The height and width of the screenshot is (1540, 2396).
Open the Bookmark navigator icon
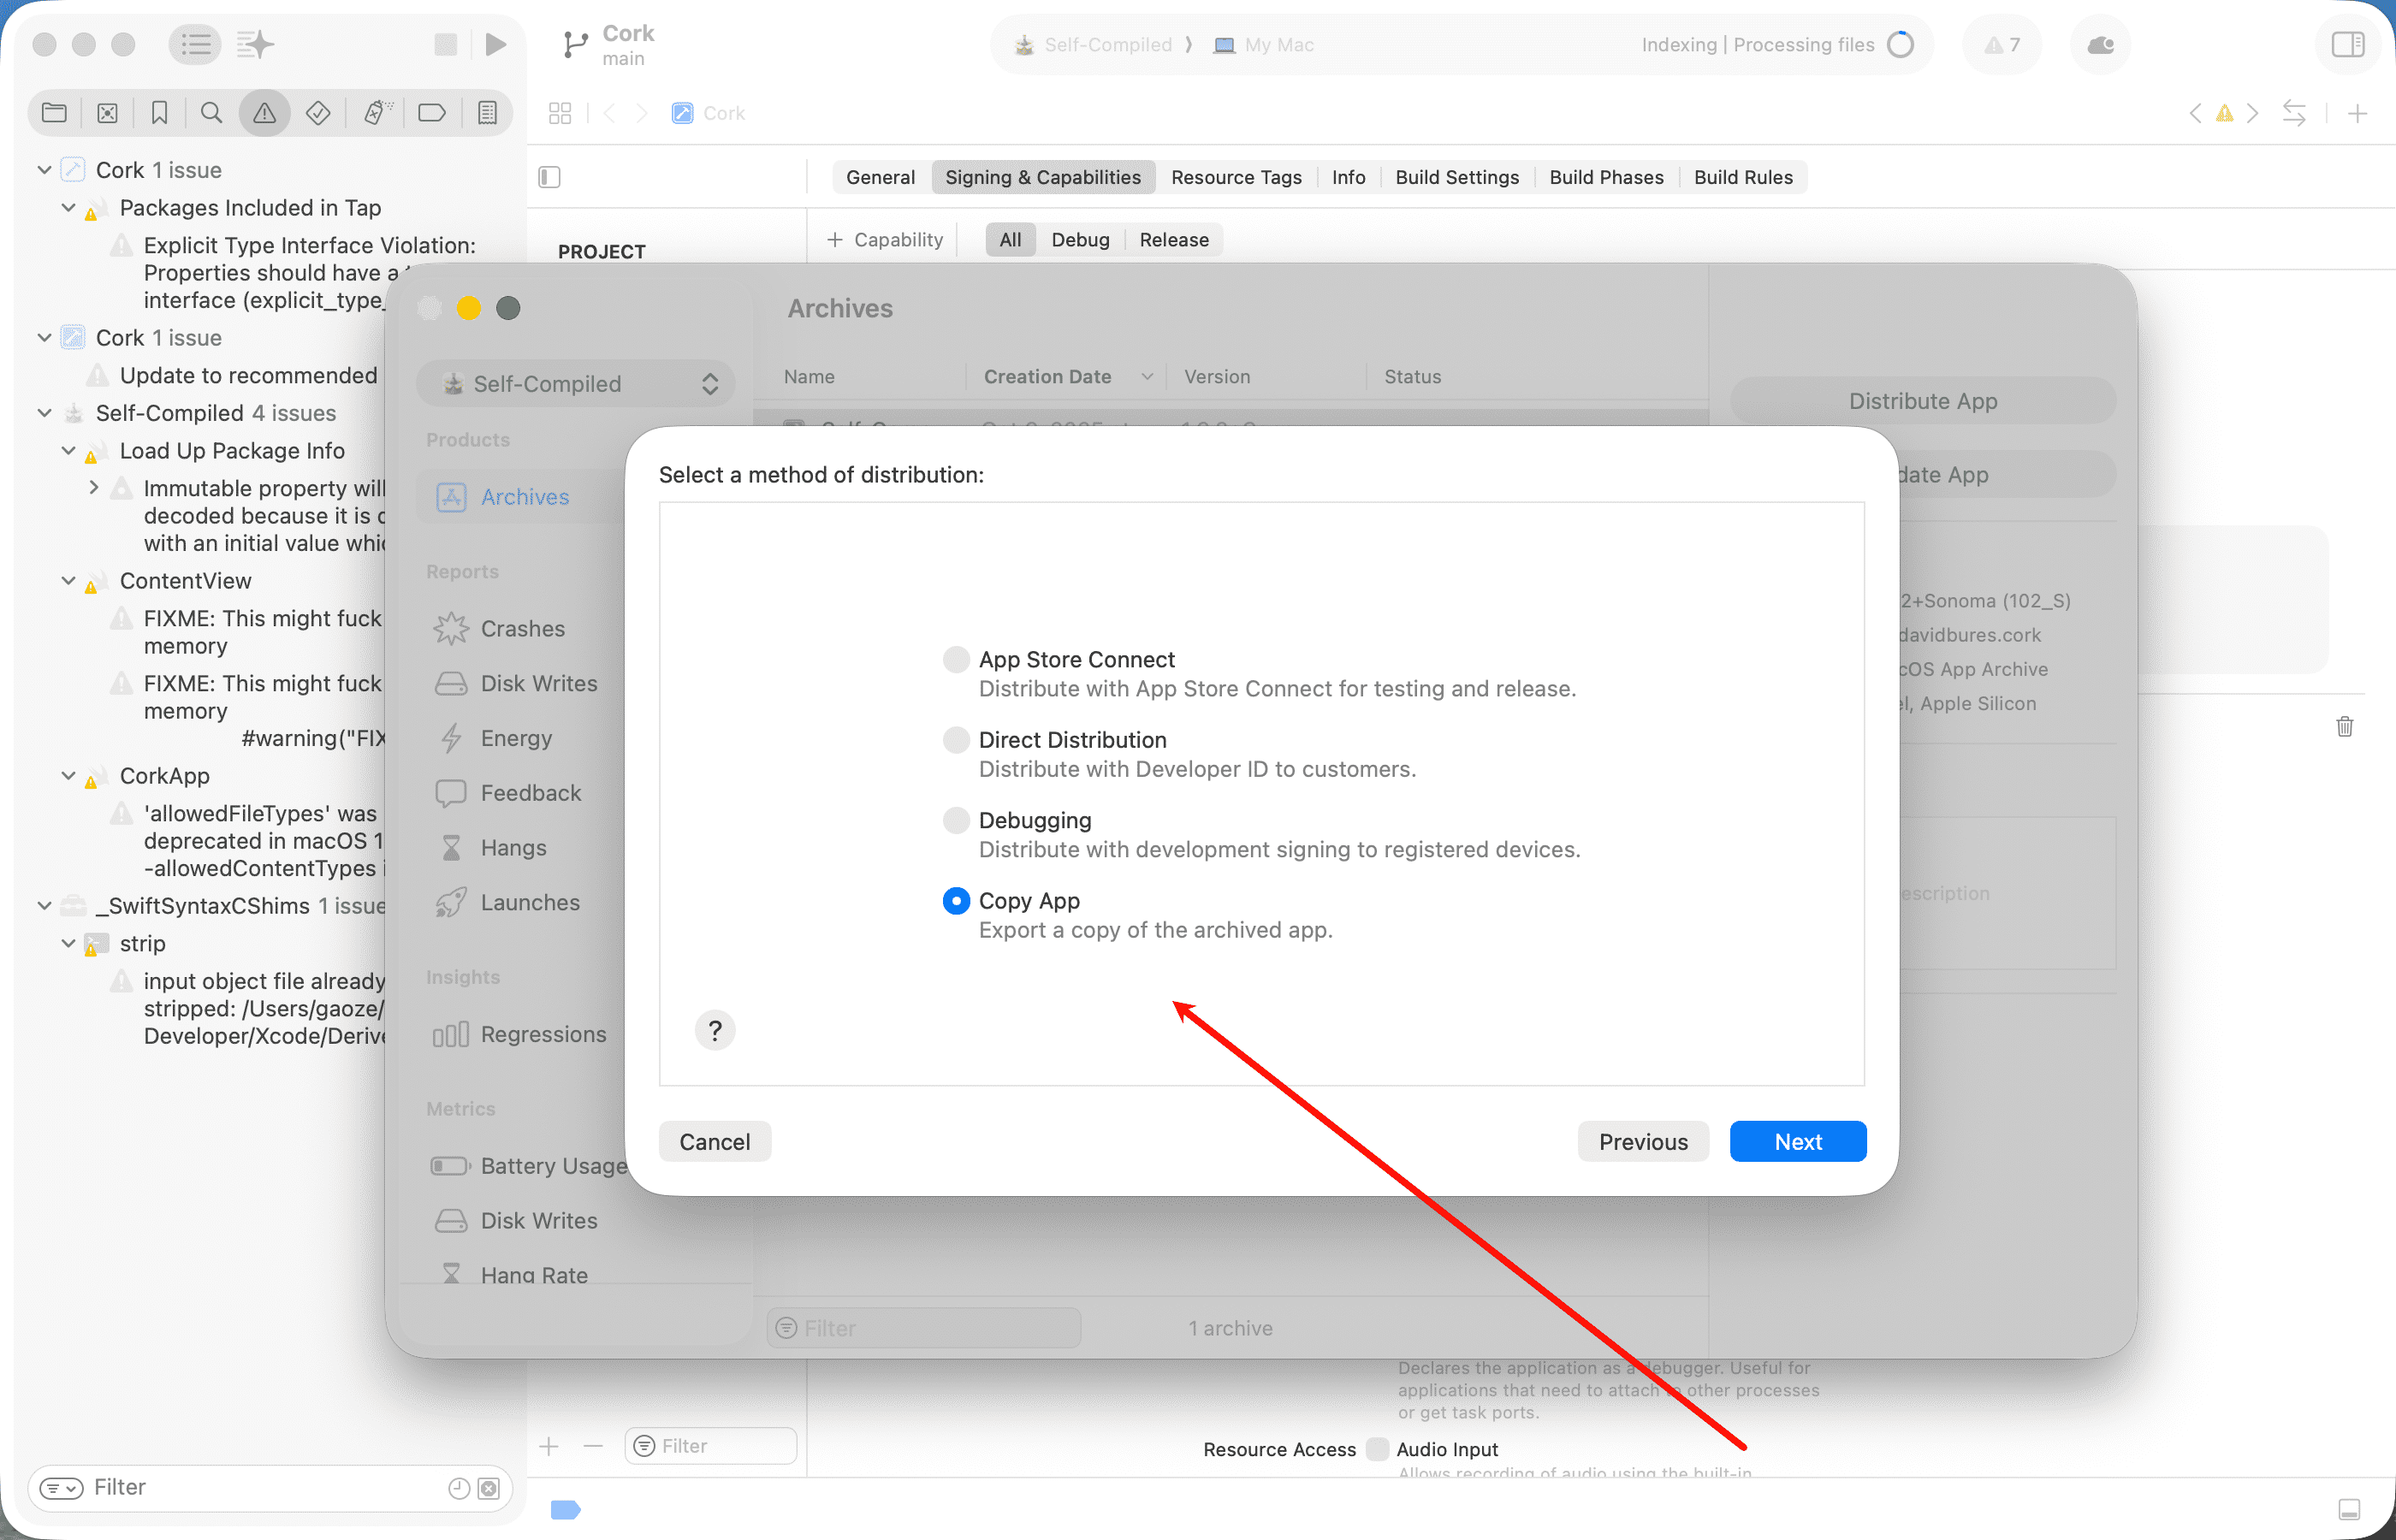pyautogui.click(x=159, y=113)
